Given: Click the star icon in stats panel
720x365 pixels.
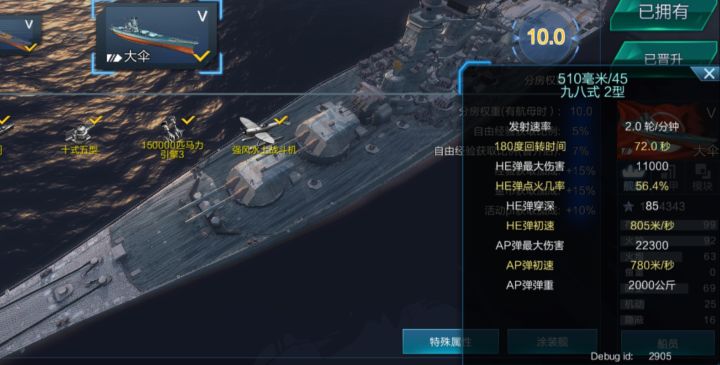Looking at the screenshot, I should click(629, 207).
